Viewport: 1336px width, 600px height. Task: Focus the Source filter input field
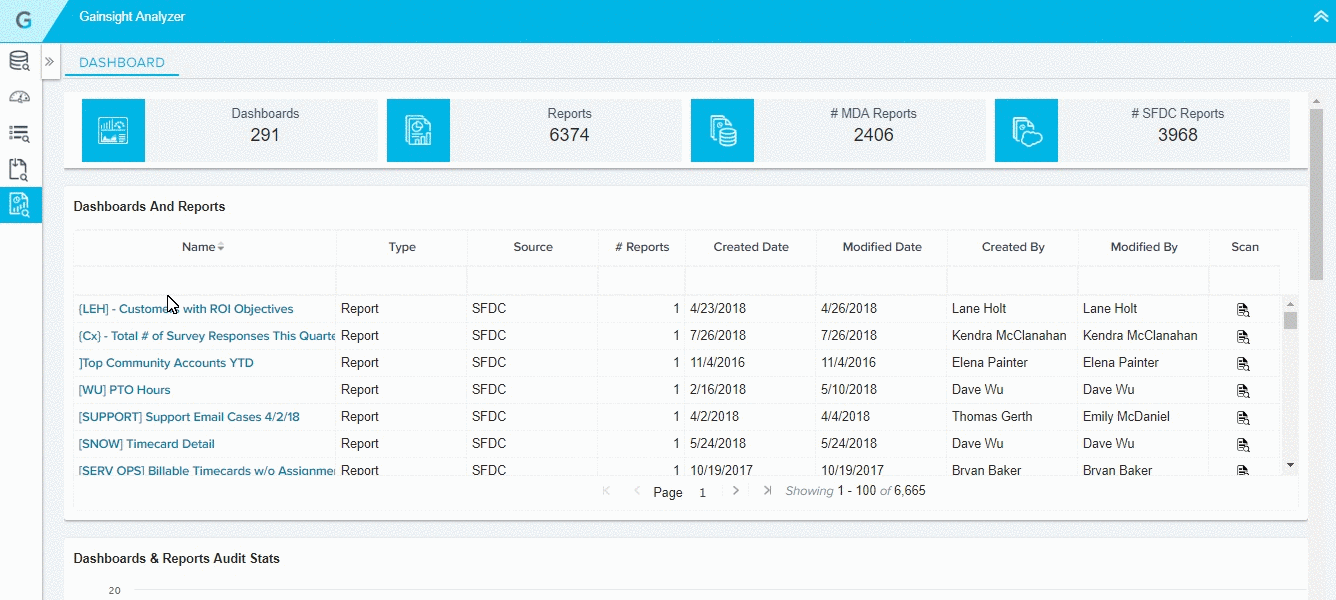(533, 280)
